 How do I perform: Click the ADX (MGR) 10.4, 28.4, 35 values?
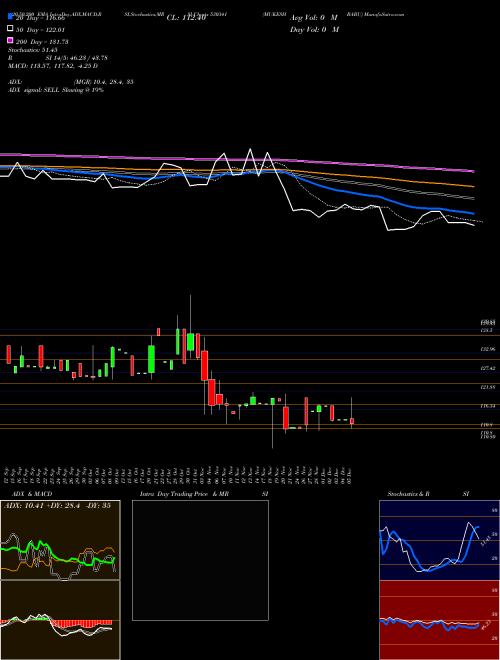[x=104, y=82]
